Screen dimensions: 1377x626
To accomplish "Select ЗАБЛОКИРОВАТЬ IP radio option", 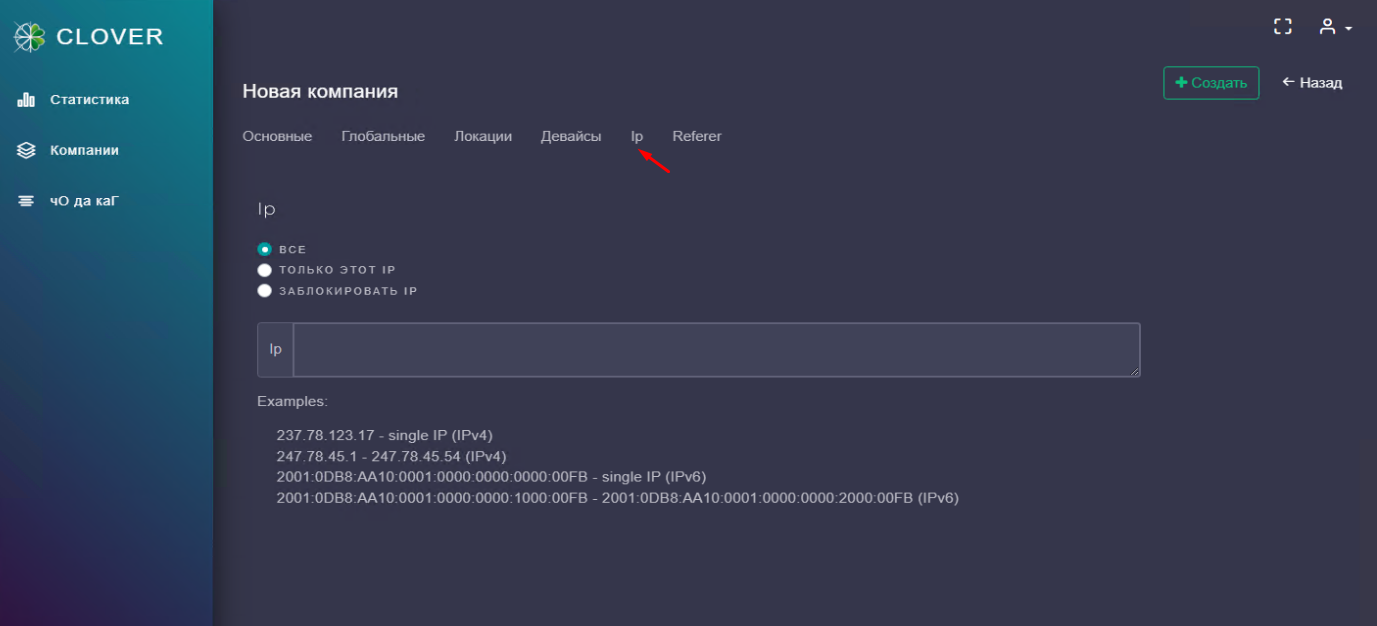I will tap(265, 291).
